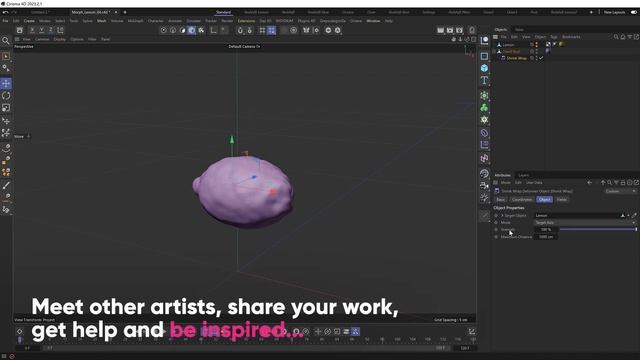Screen dimensions: 640x360
Task: Toggle the highlighted snap icon in top toolbar
Action: [x=271, y=30]
